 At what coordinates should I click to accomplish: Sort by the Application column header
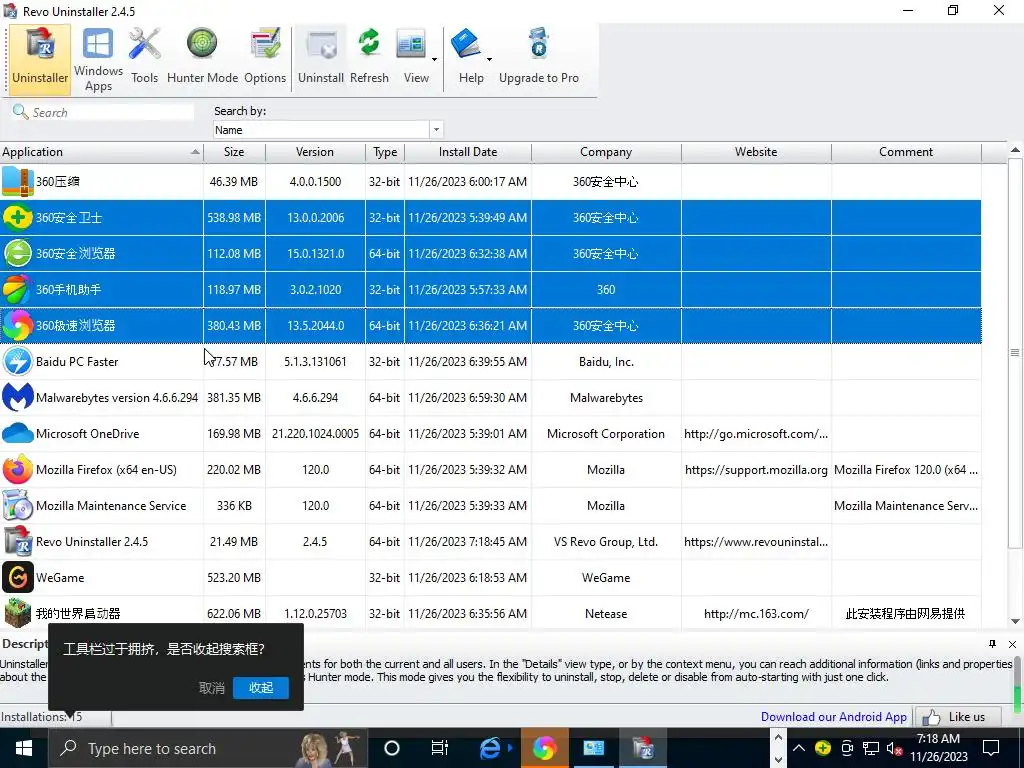coord(101,152)
